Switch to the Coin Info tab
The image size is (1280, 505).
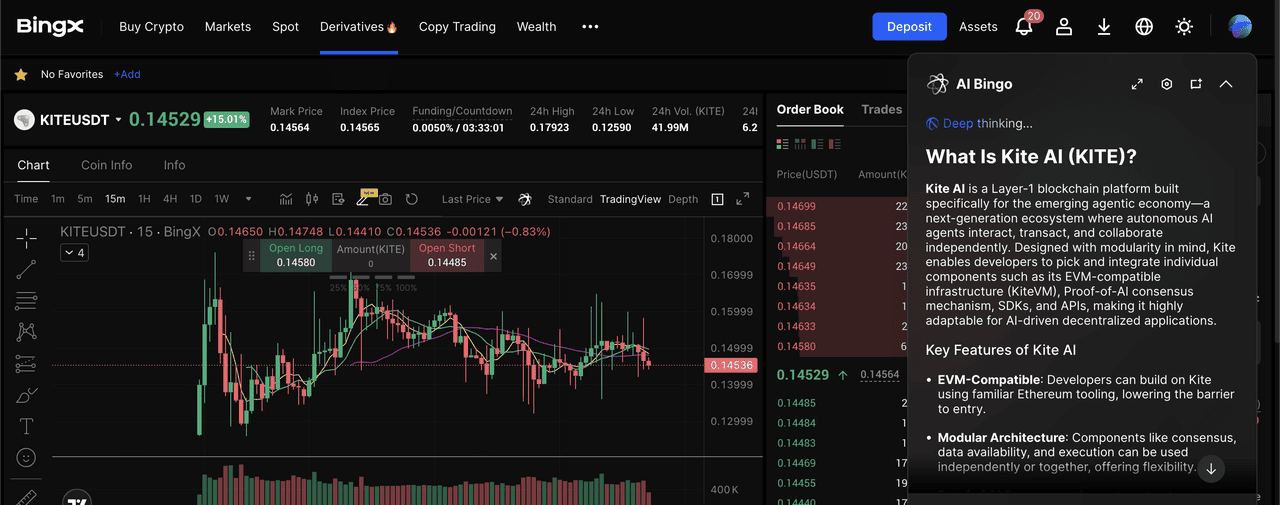106,165
